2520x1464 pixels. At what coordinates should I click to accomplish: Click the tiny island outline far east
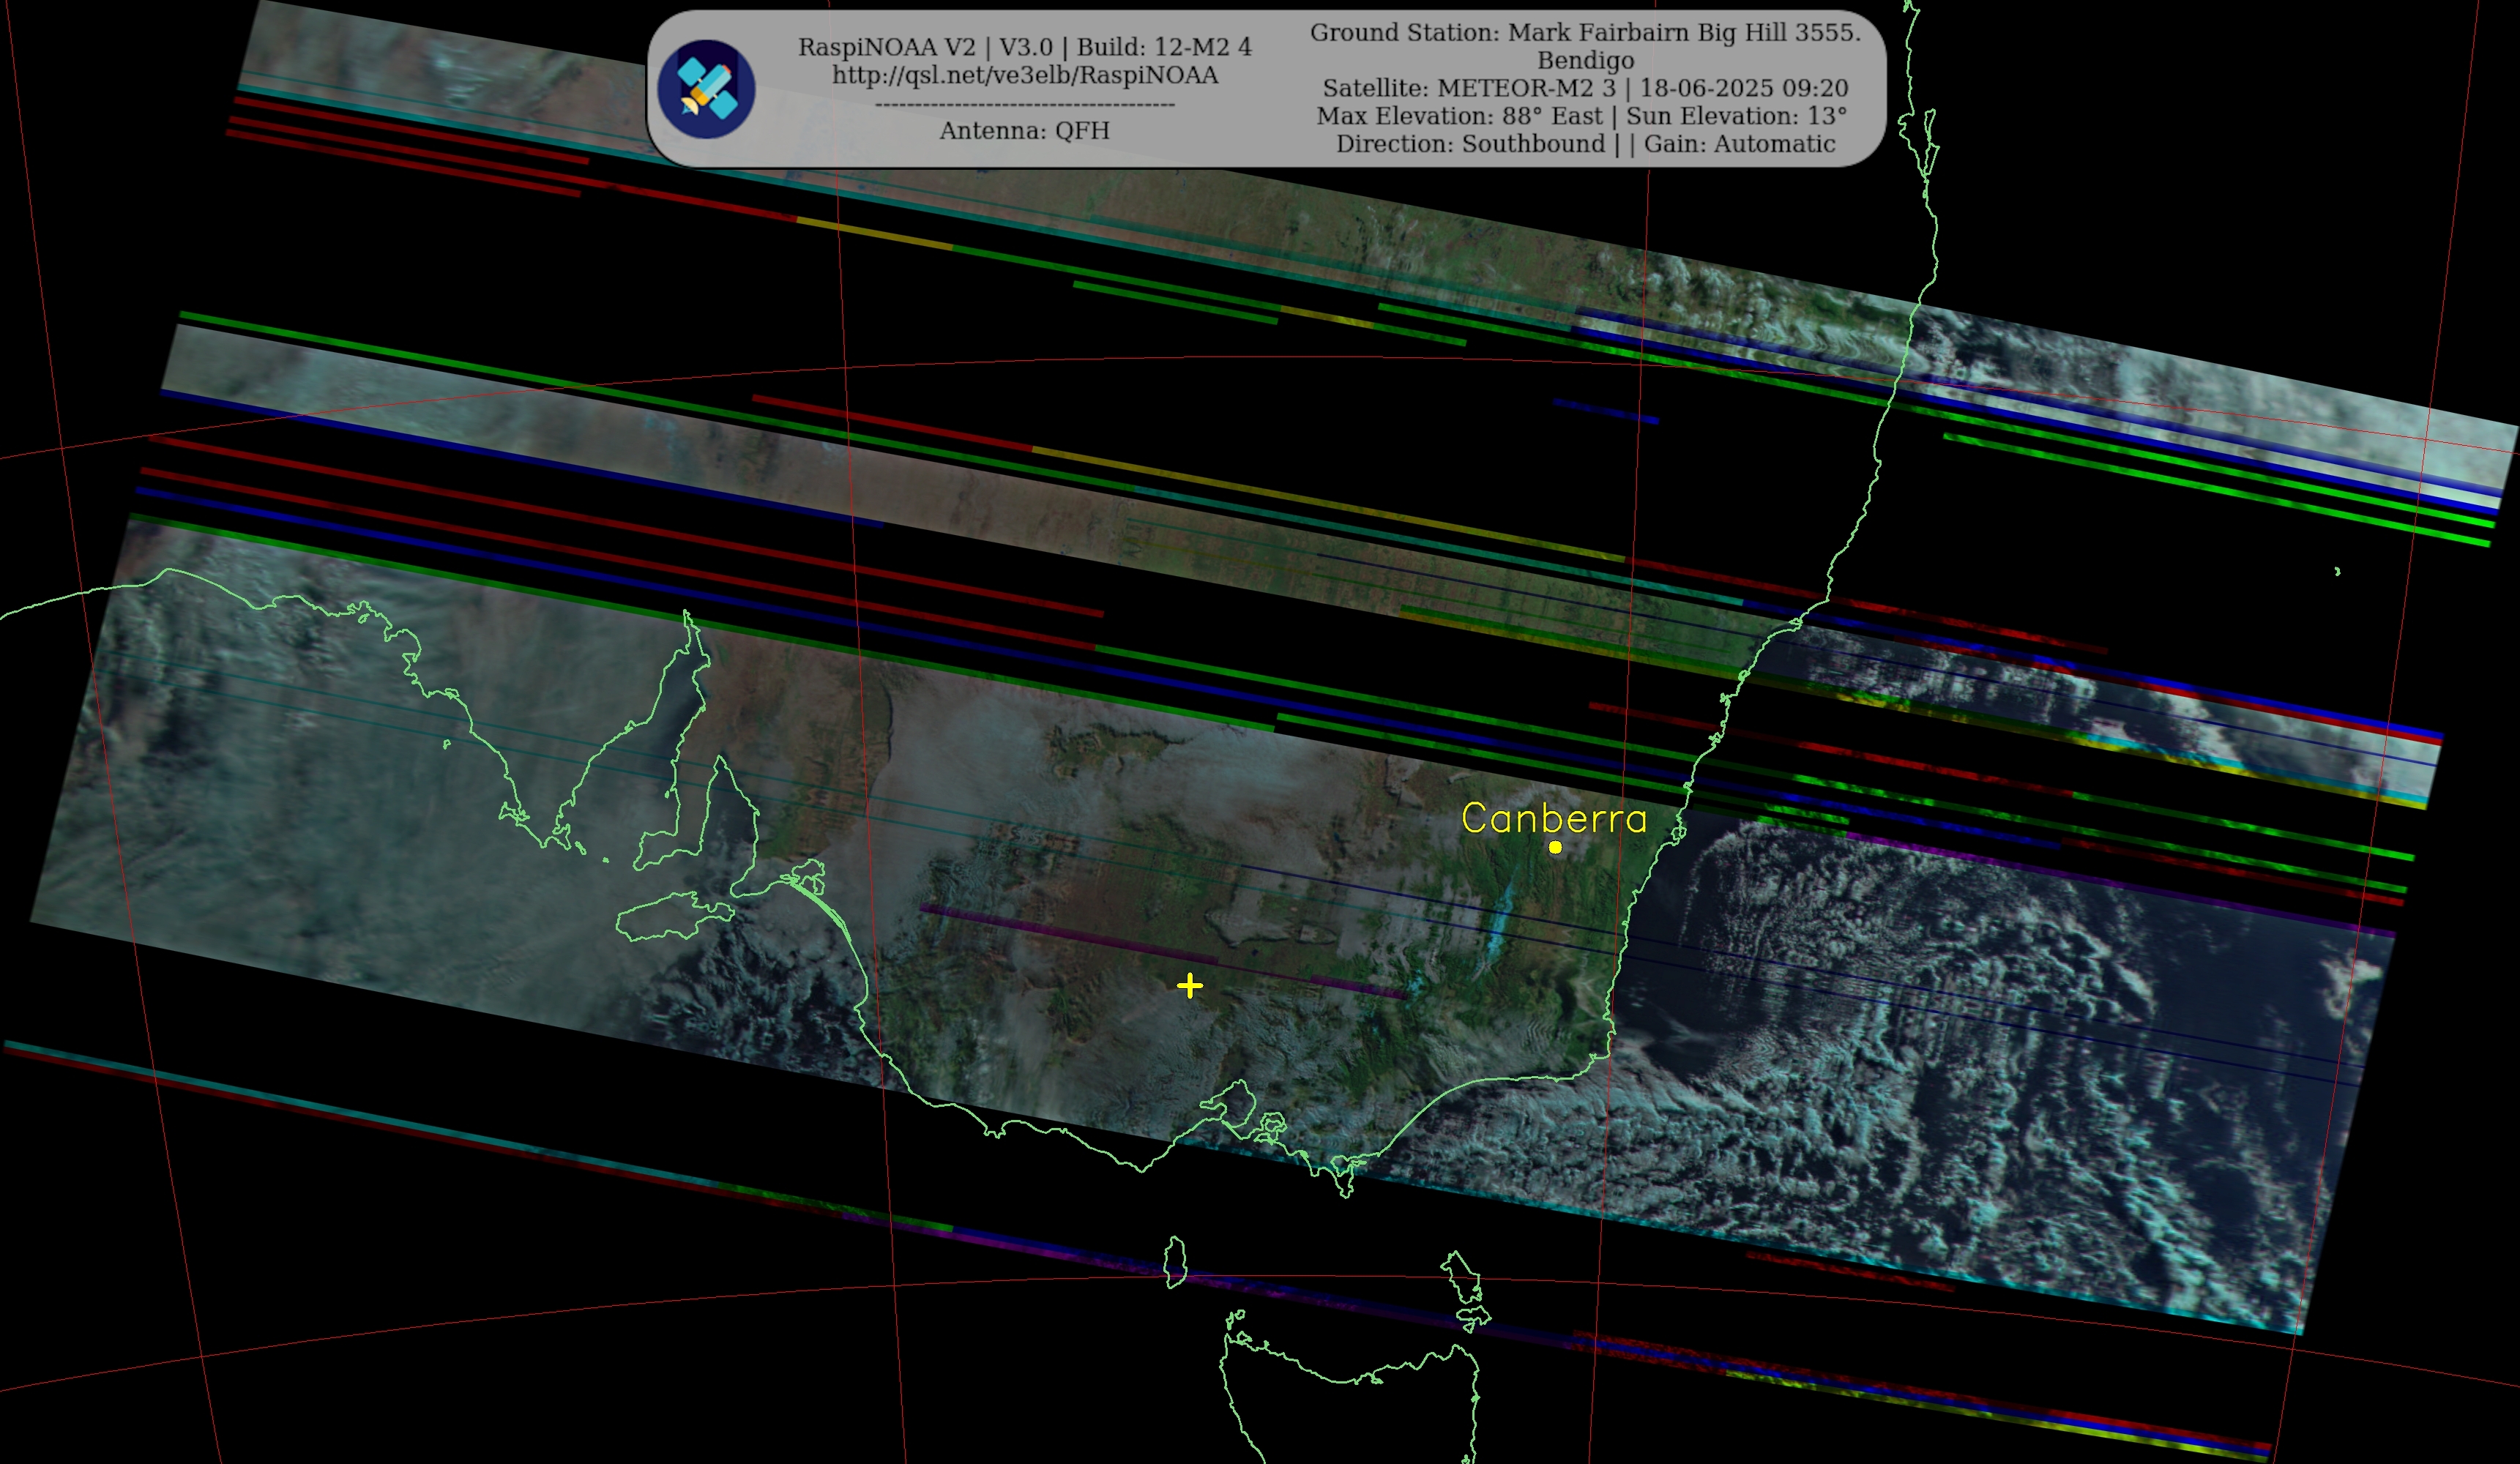2337,571
